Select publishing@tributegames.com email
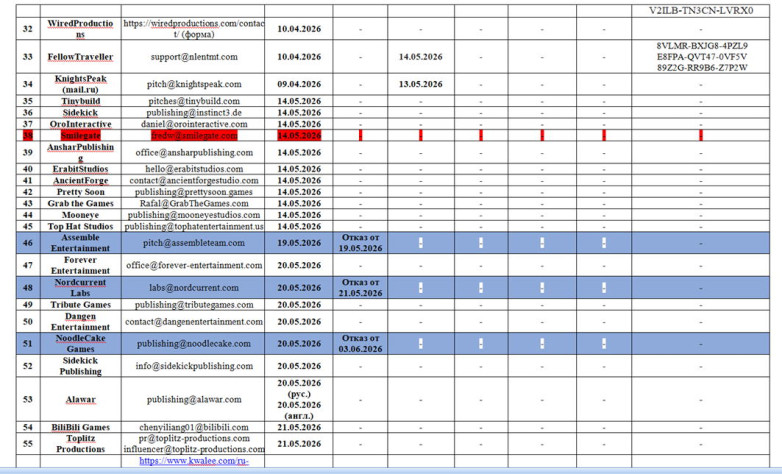Image resolution: width=782 pixels, height=474 pixels. point(194,305)
